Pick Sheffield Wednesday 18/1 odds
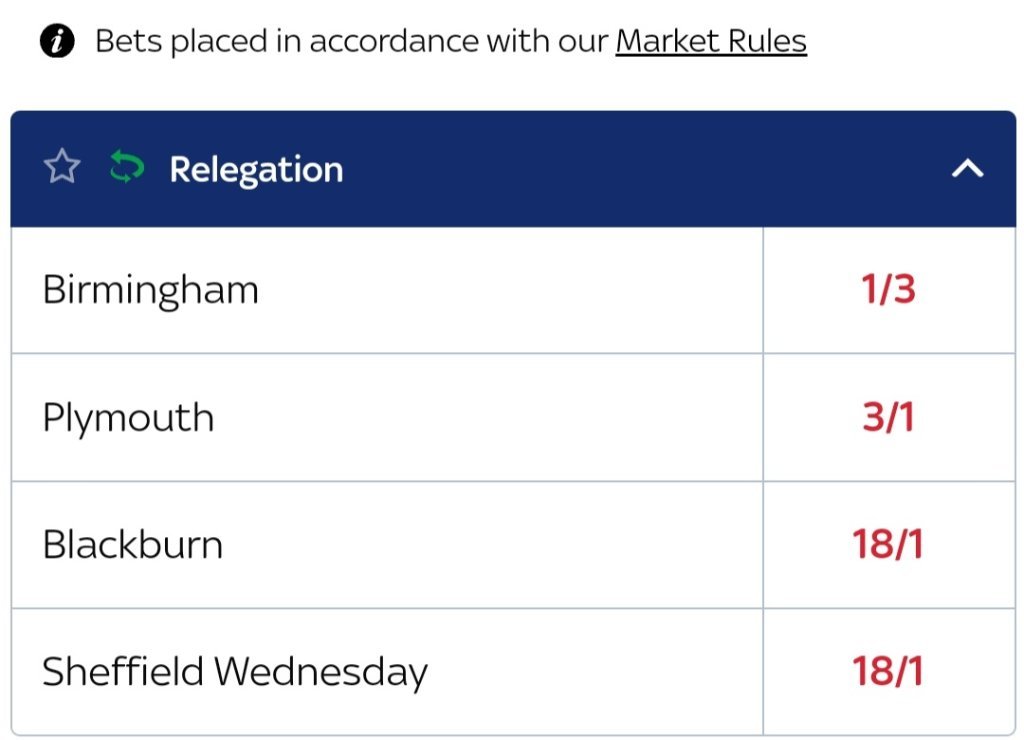 click(888, 671)
